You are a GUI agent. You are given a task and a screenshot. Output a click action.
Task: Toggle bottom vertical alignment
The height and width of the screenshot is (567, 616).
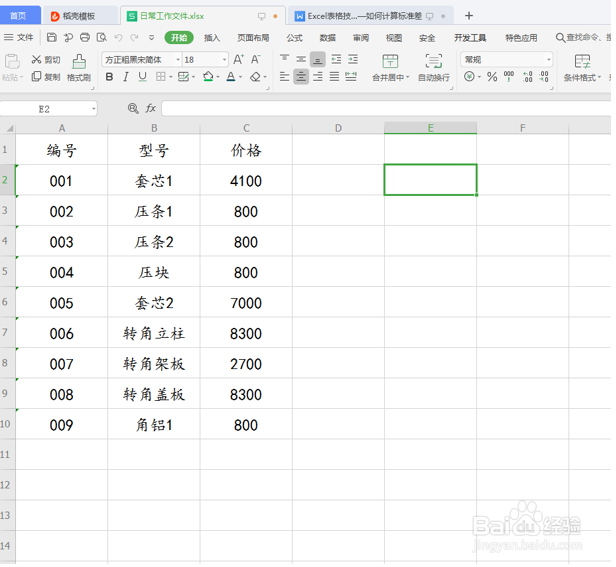pos(317,60)
